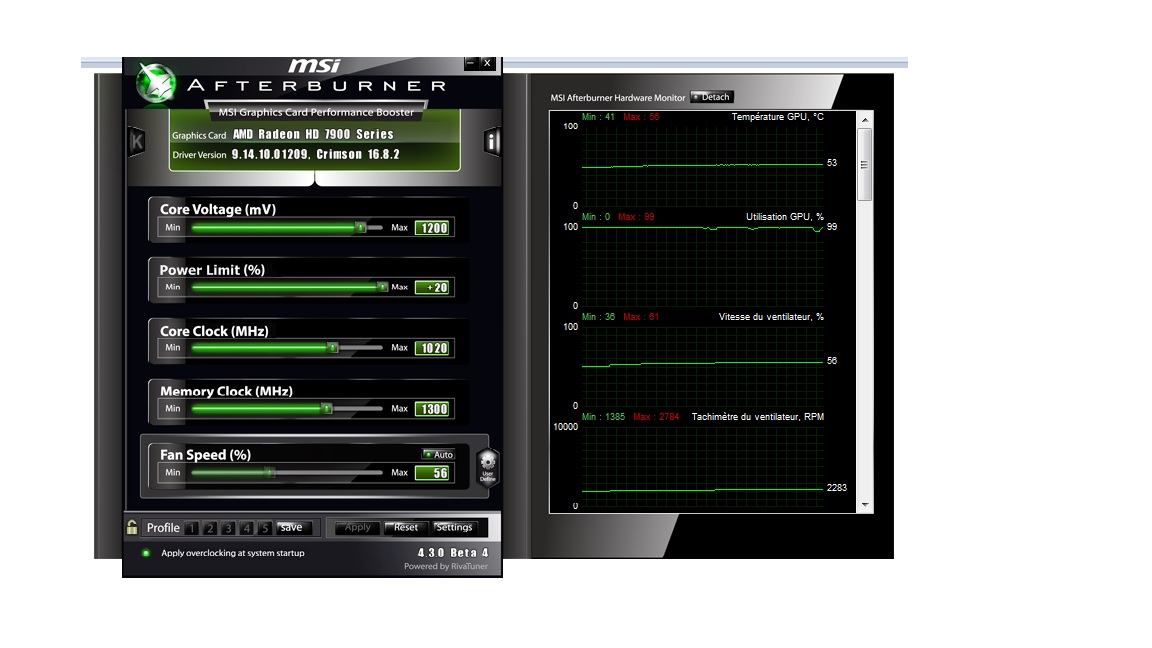
Task: Select profile slot 5
Action: coord(265,528)
